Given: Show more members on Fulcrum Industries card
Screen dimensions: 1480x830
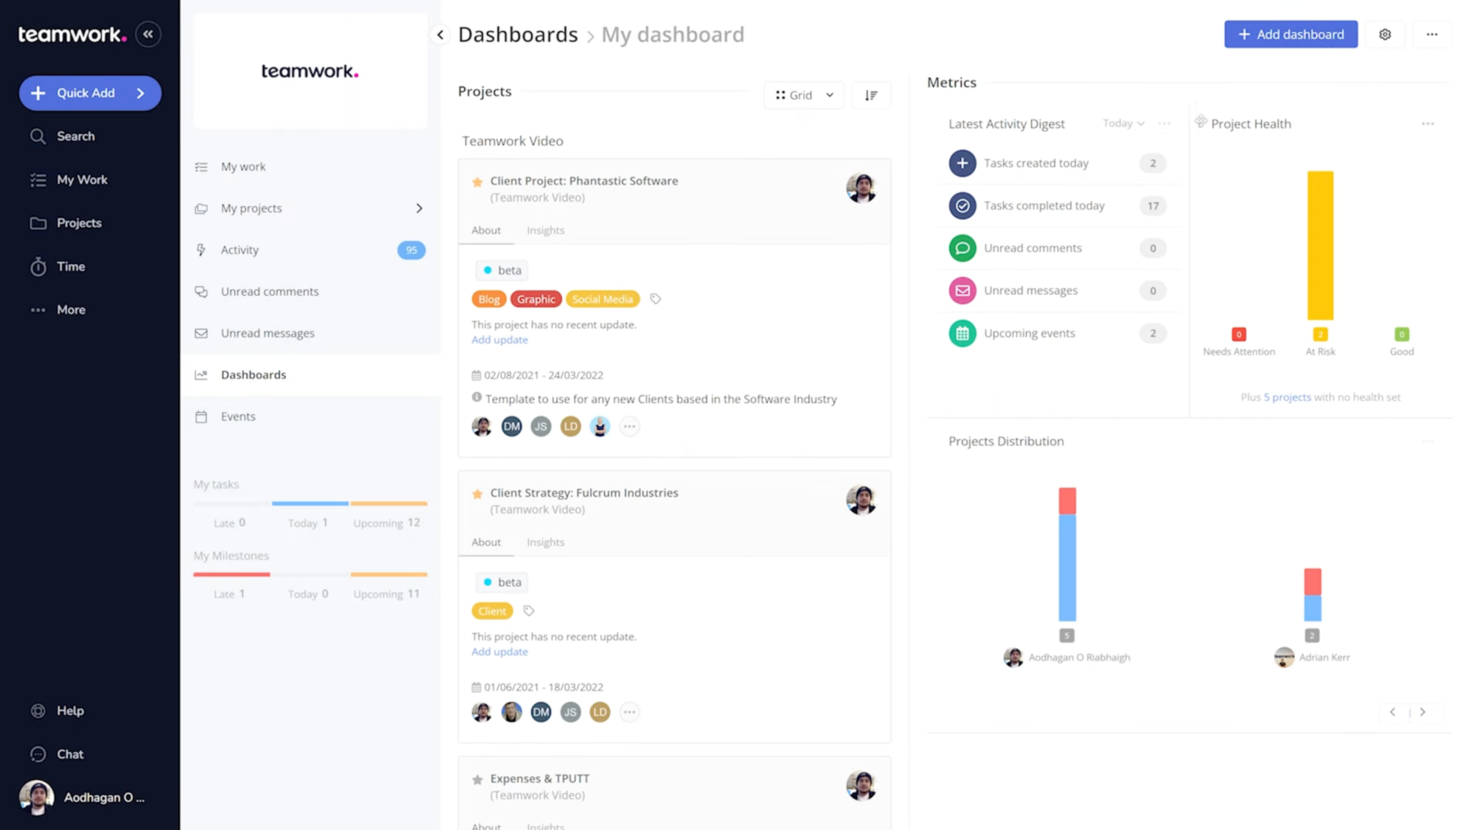Looking at the screenshot, I should [629, 712].
